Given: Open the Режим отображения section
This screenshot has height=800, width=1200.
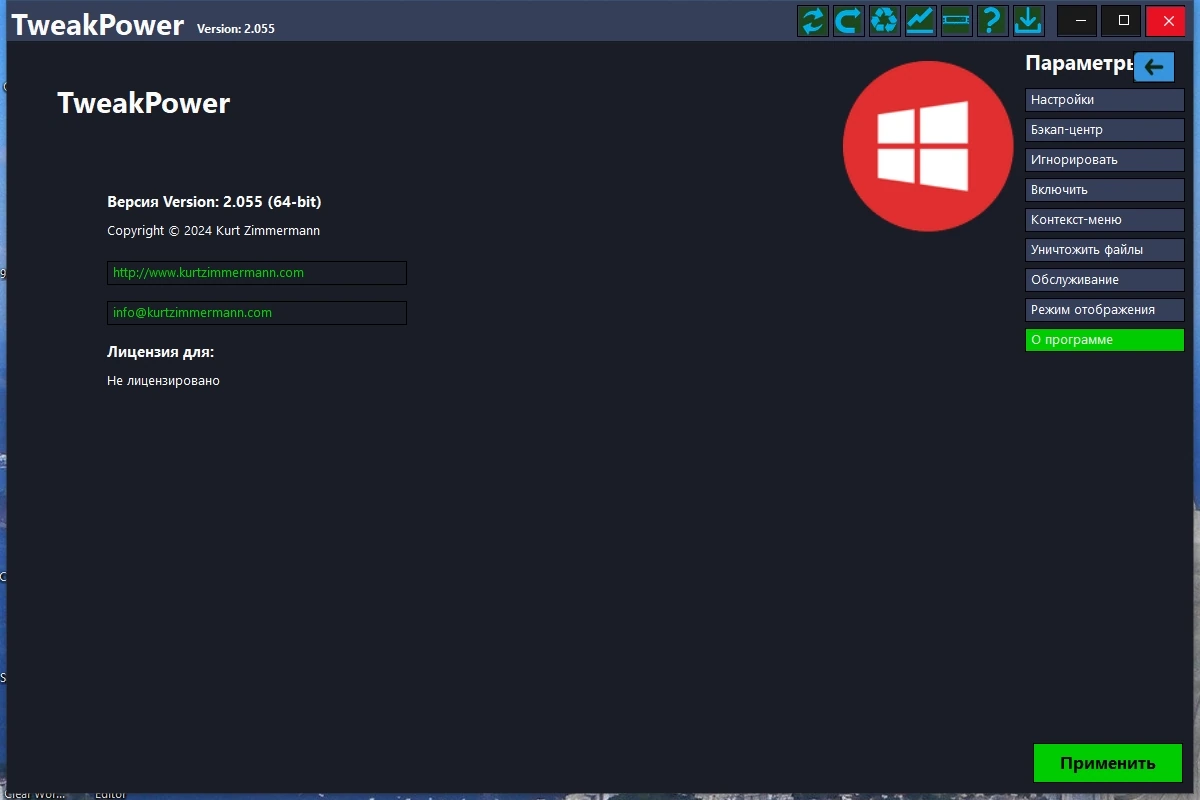Looking at the screenshot, I should pos(1105,310).
